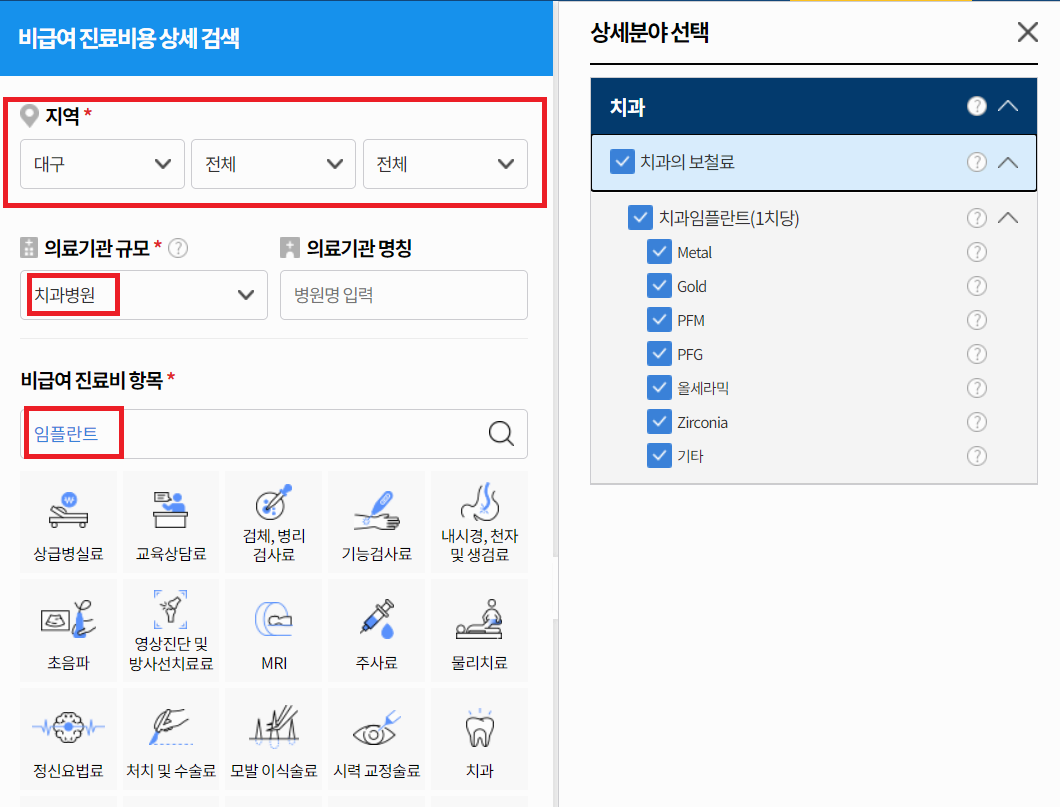Open help icon in 치과 header

point(976,106)
